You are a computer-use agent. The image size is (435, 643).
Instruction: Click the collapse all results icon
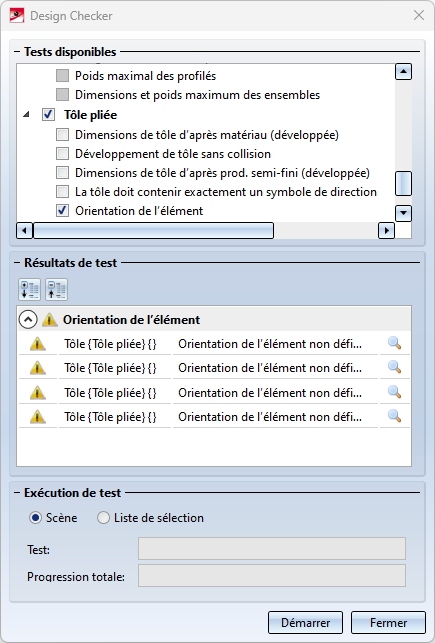[56, 290]
